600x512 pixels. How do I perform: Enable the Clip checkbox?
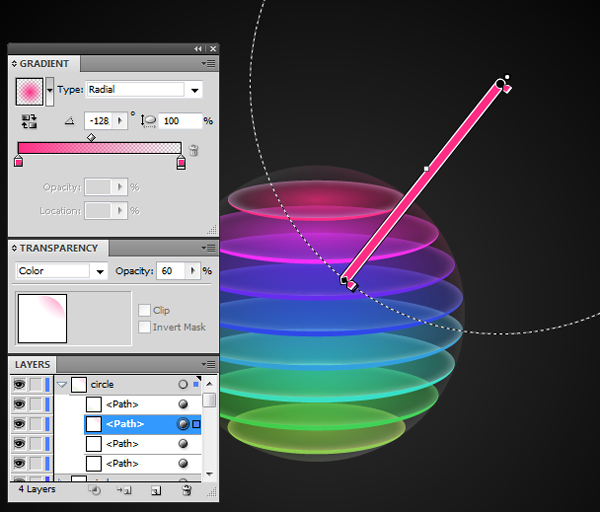144,310
